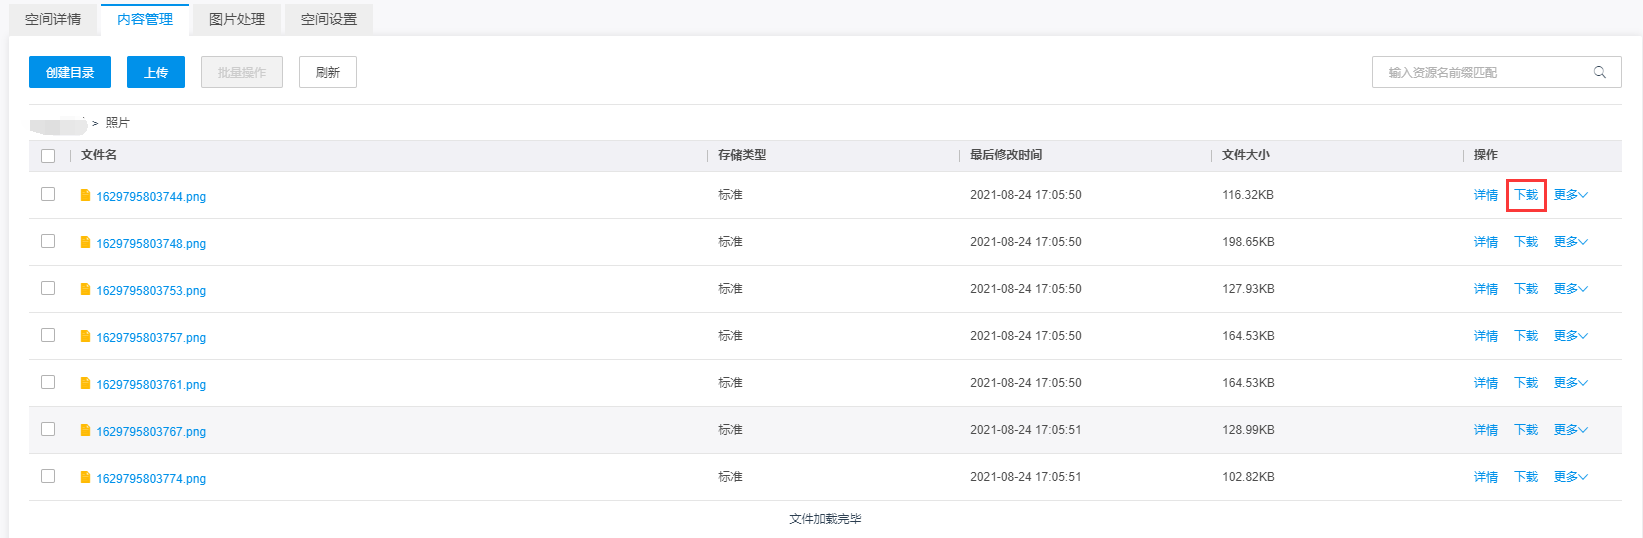View 详情 for 1629795803767.png
This screenshot has height=538, width=1643.
coord(1486,430)
